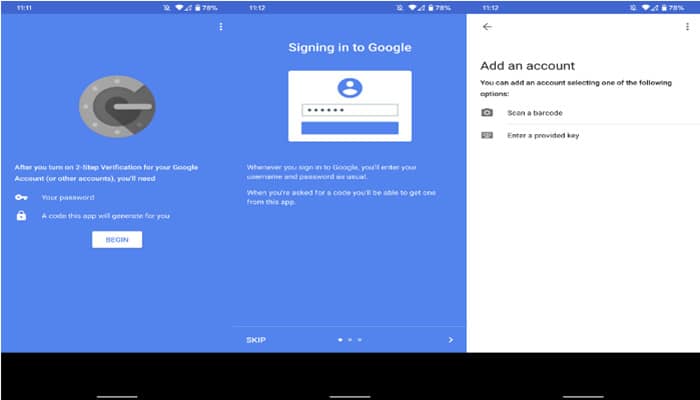Click the Wi-Fi icon in the second screen's status bar
The height and width of the screenshot is (400, 700).
tap(412, 8)
